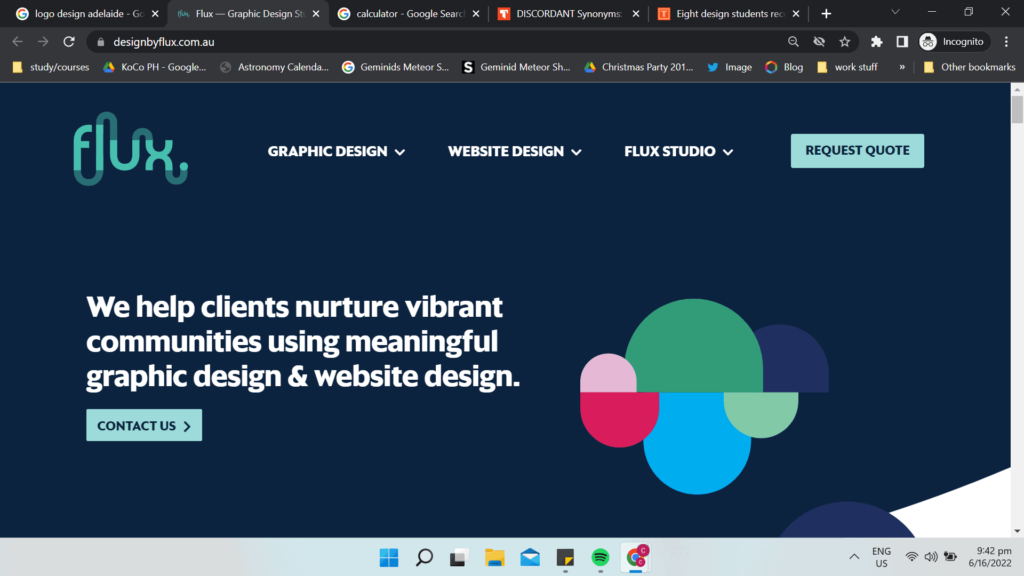This screenshot has height=576, width=1024.
Task: Click the Chrome icon in the taskbar
Action: (x=636, y=557)
